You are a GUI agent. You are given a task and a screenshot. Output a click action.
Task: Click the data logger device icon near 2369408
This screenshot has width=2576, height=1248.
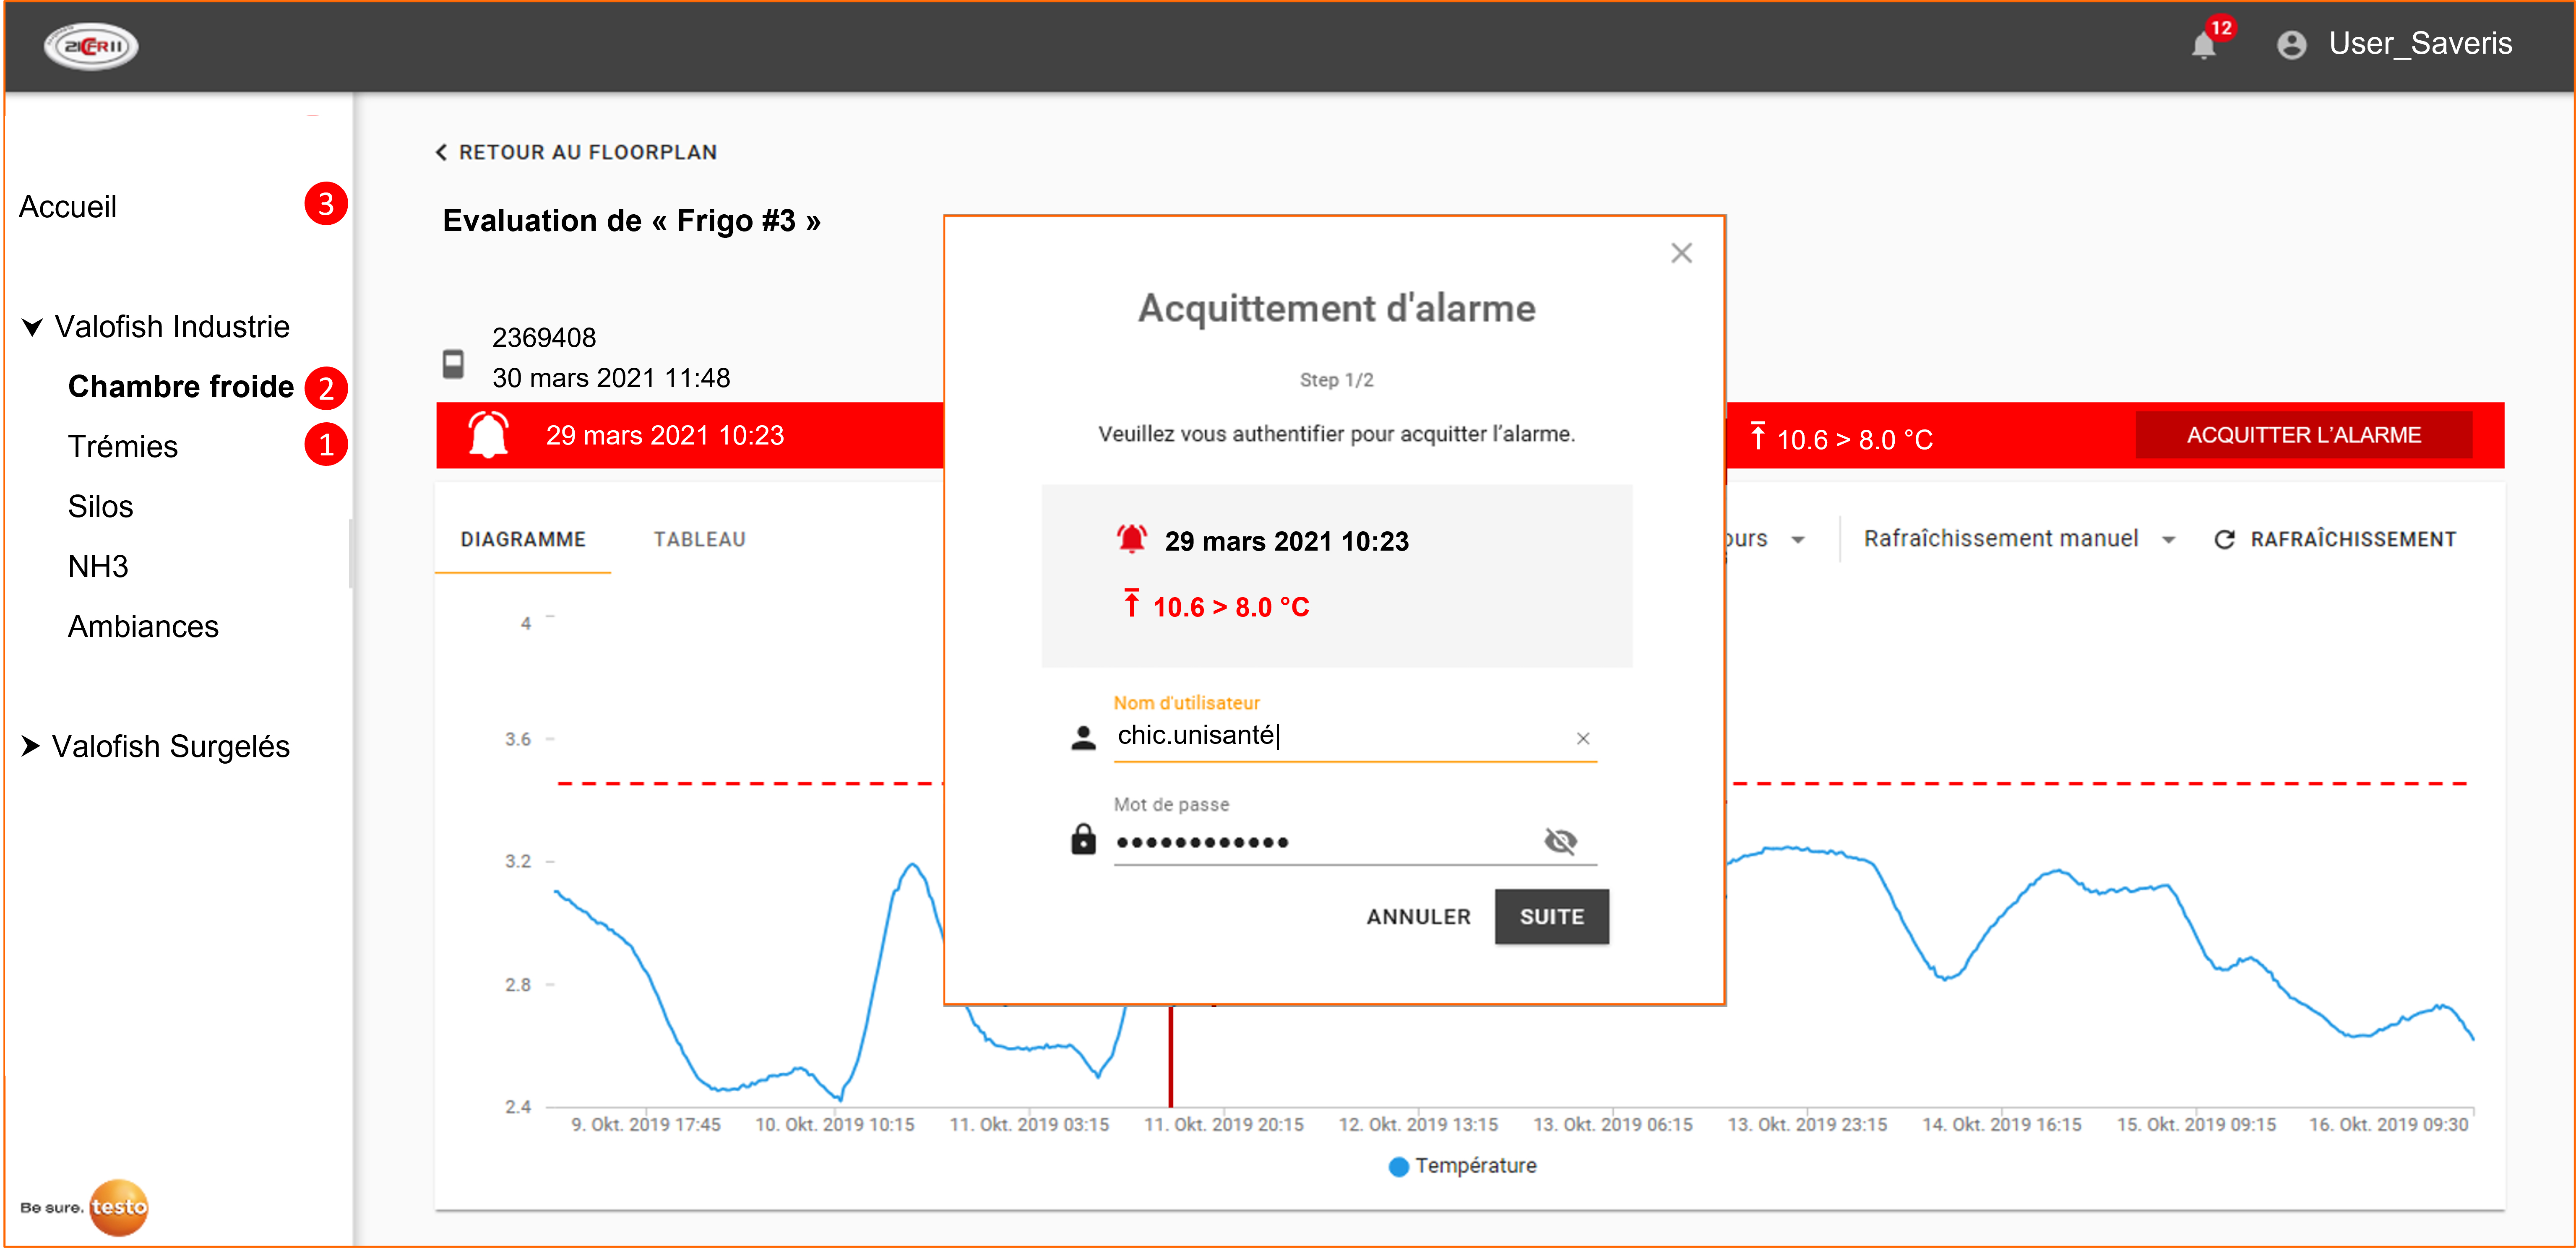coord(453,363)
